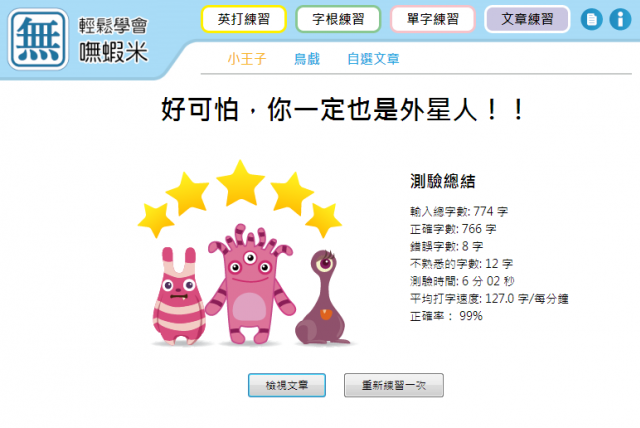Choose the 烏戲 article link
640x428 pixels.
pos(307,59)
